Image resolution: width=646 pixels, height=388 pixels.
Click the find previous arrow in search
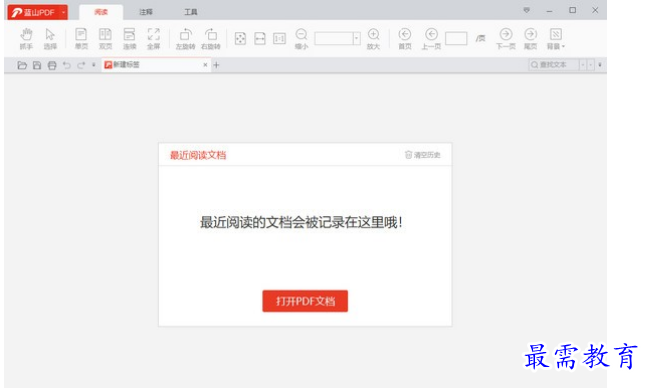pyautogui.click(x=583, y=65)
